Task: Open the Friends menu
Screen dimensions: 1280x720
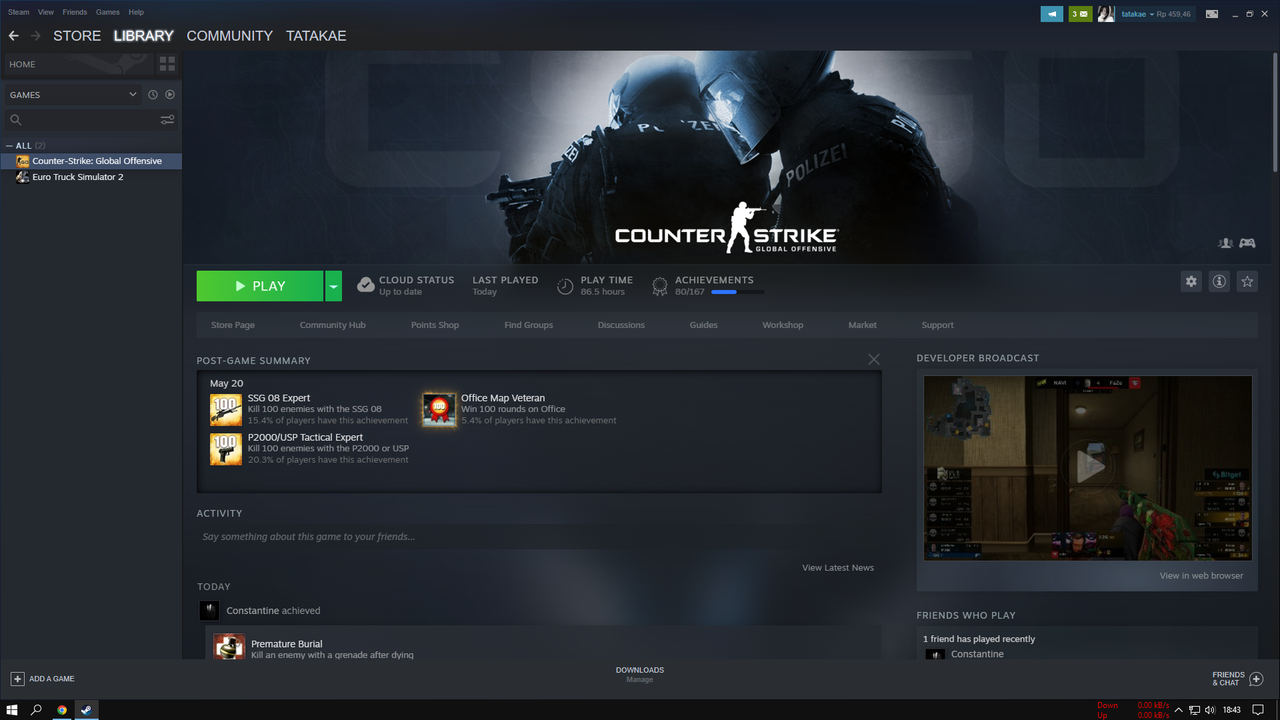Action: [x=75, y=12]
